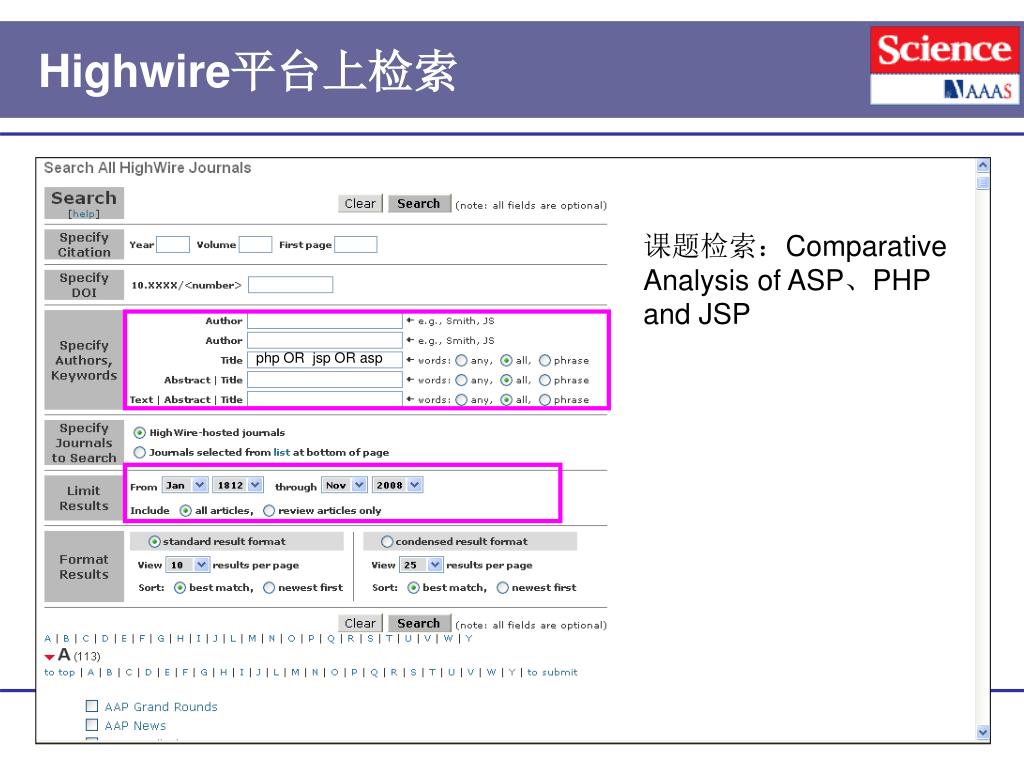The width and height of the screenshot is (1024, 768).
Task: Check the AAP News checkbox
Action: (x=92, y=725)
